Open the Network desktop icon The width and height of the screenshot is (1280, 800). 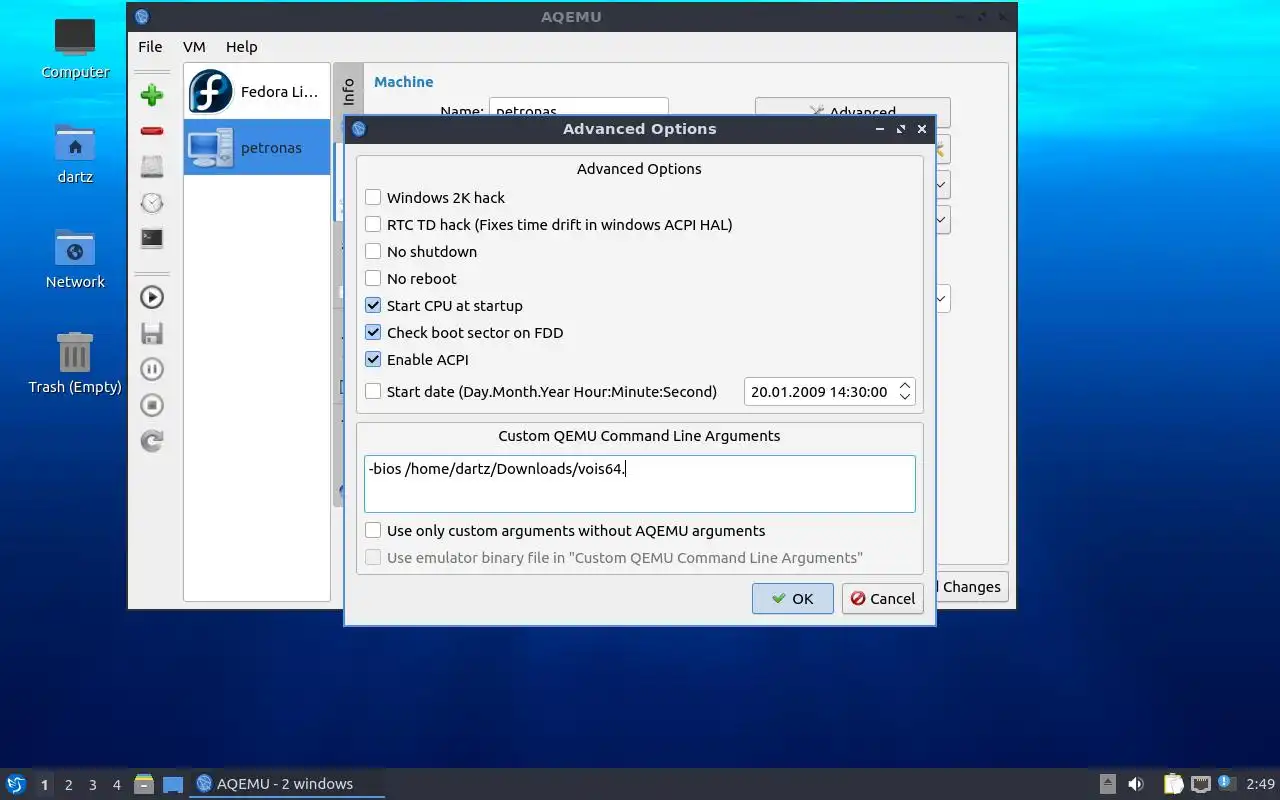click(x=75, y=259)
